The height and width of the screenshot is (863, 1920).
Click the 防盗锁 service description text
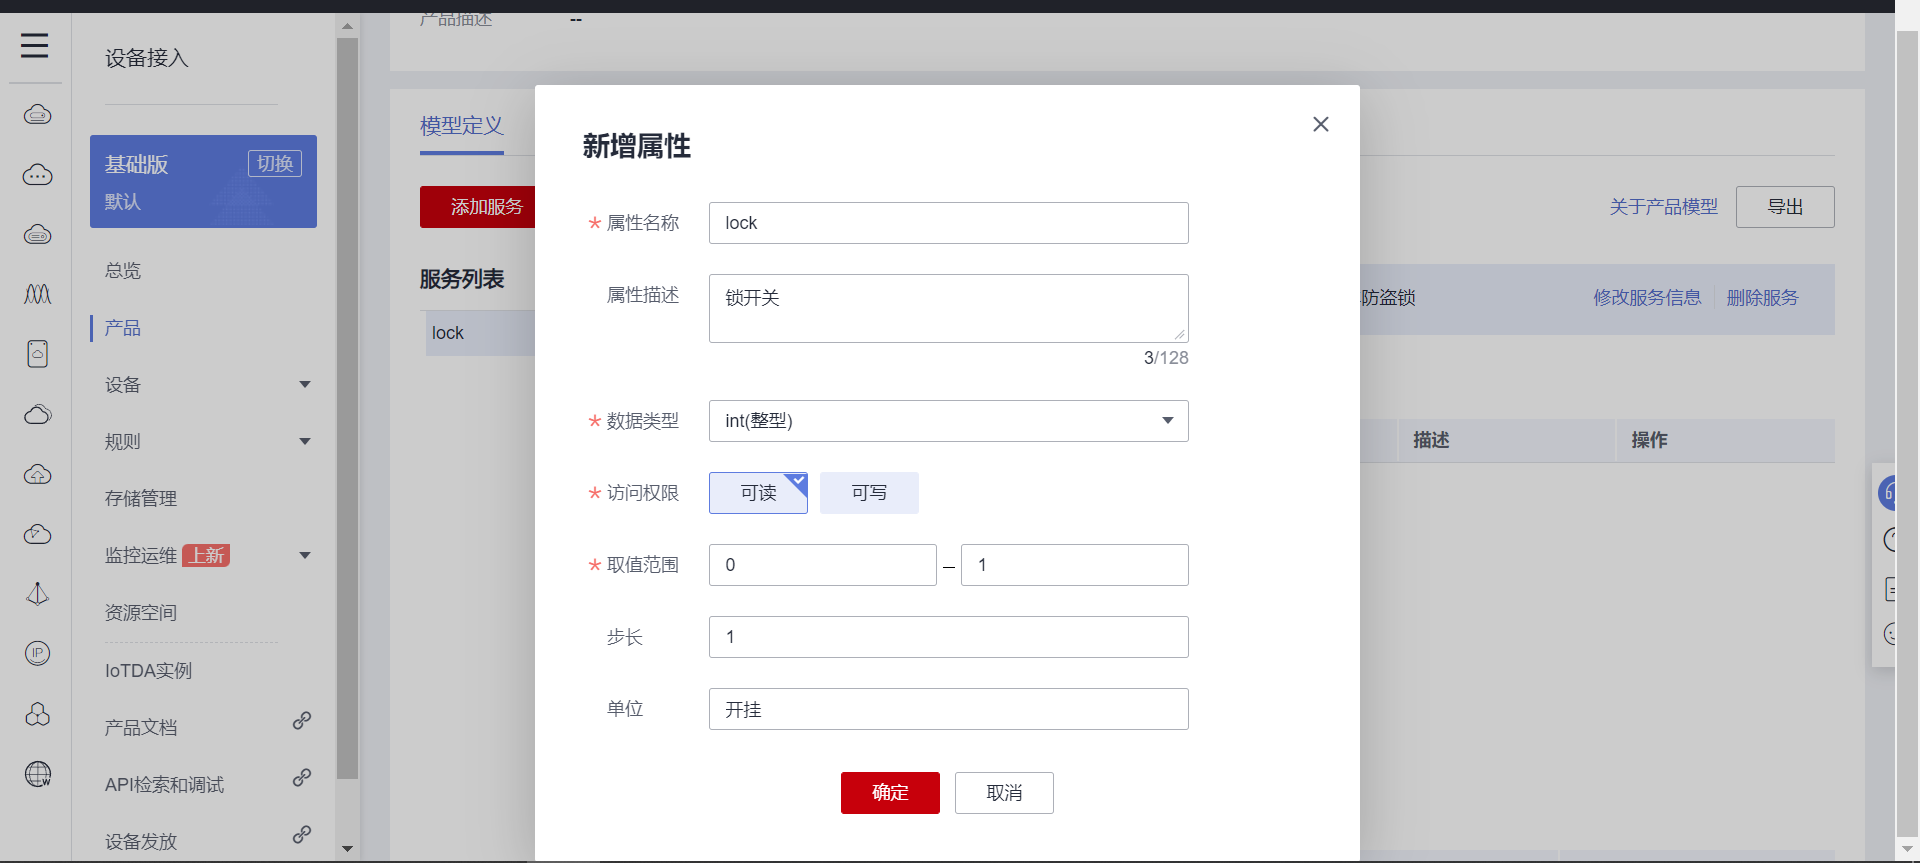click(1388, 298)
